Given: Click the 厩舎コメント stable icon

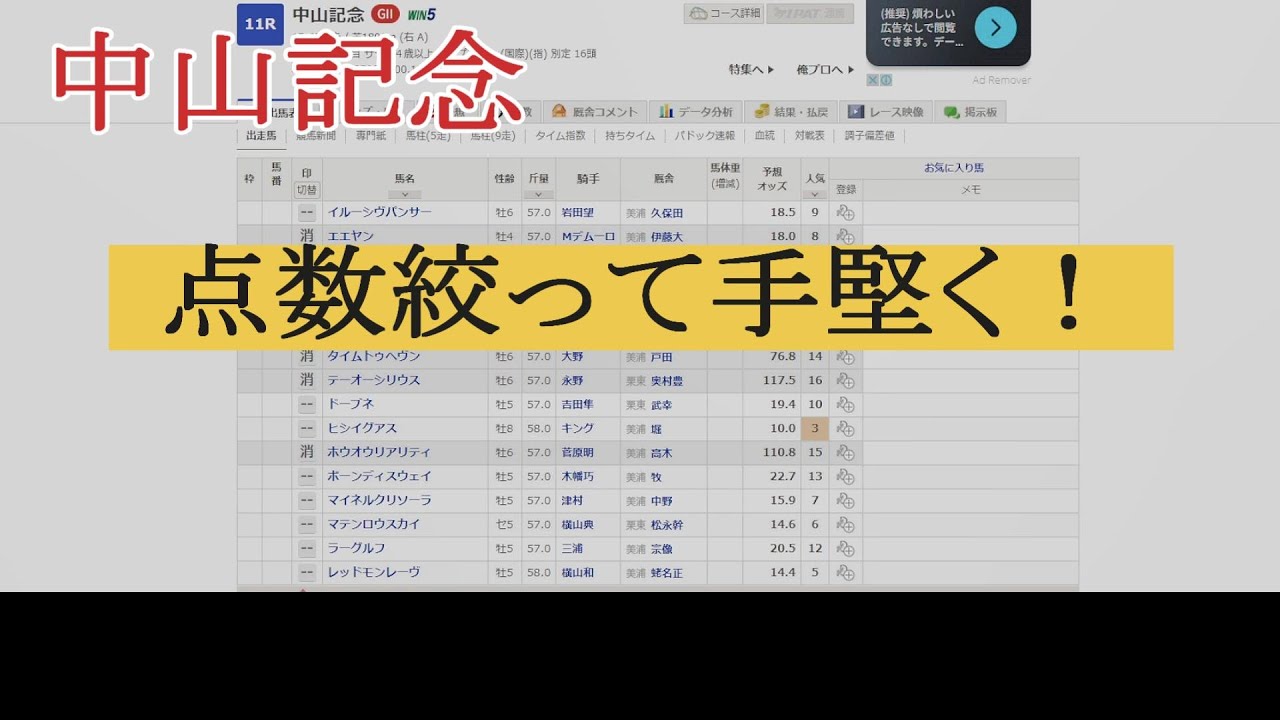Looking at the screenshot, I should pyautogui.click(x=560, y=110).
